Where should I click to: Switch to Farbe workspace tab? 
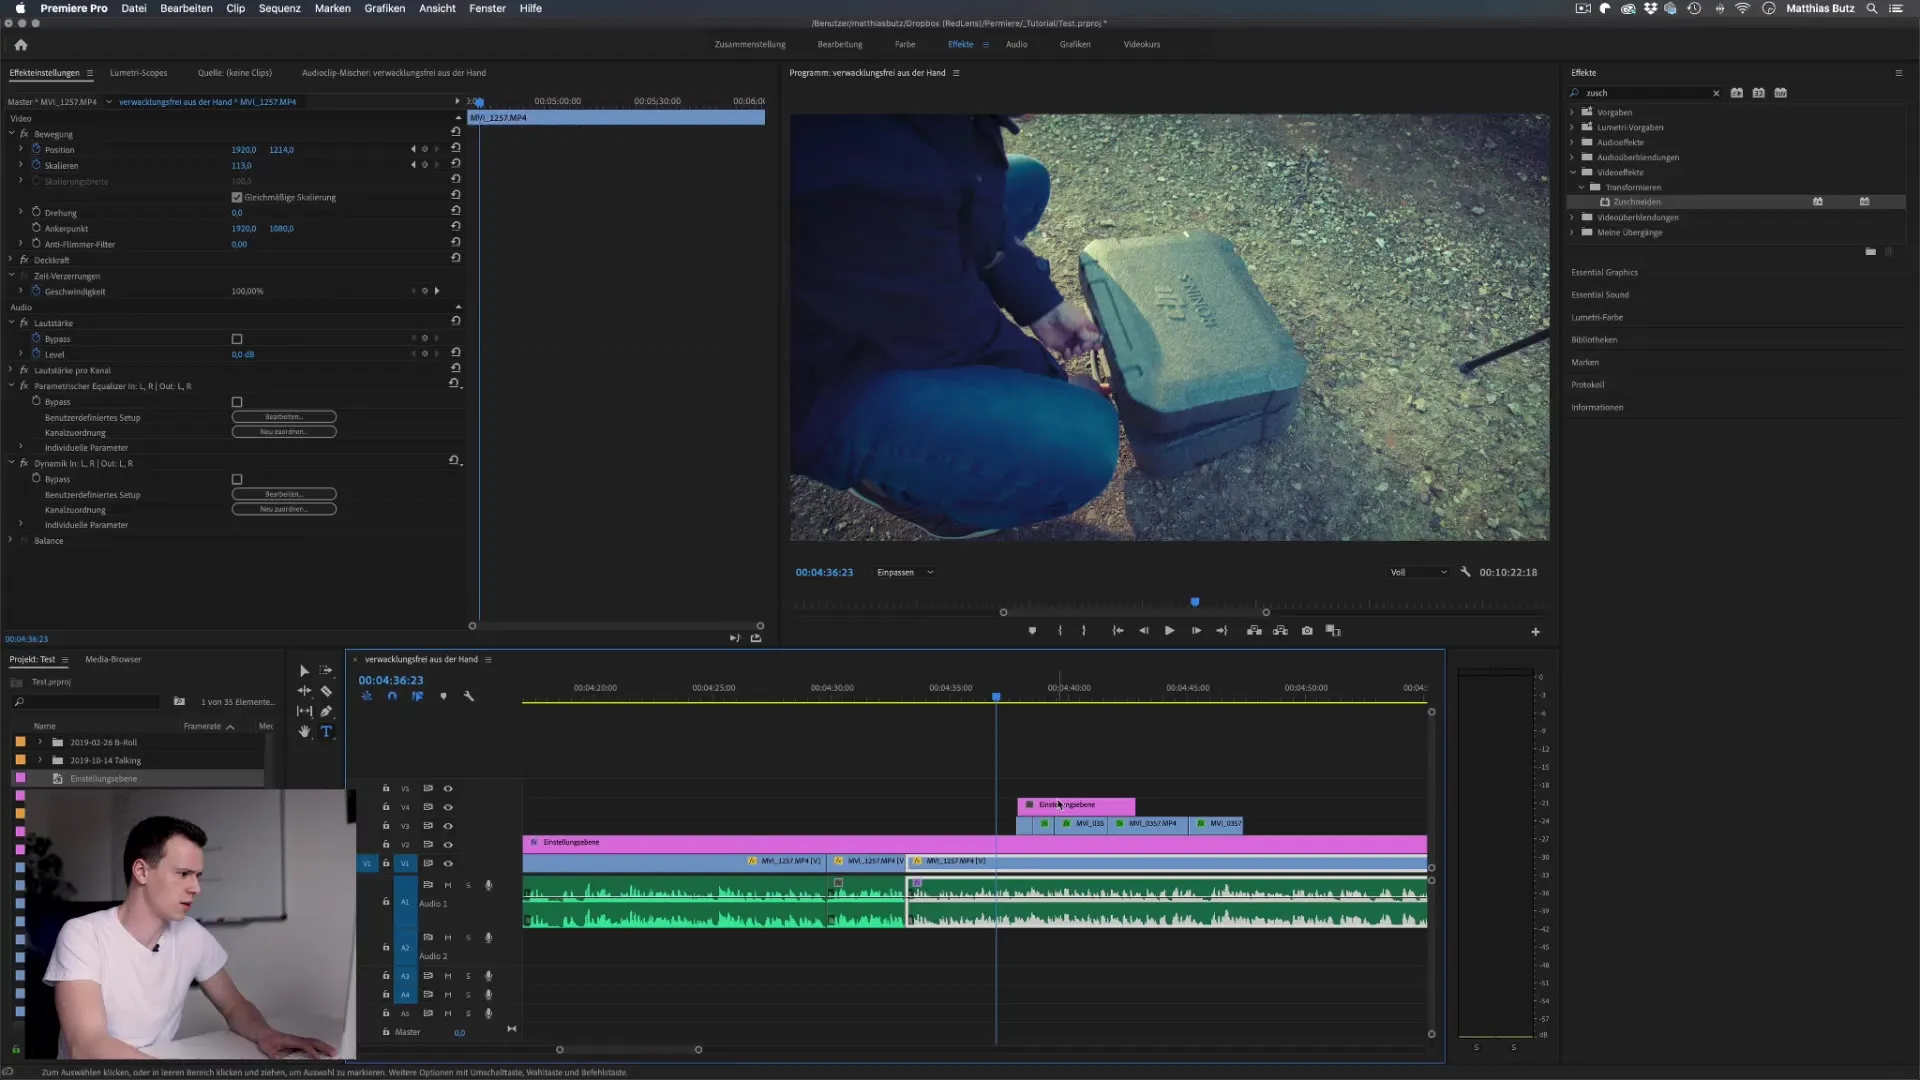pos(905,44)
